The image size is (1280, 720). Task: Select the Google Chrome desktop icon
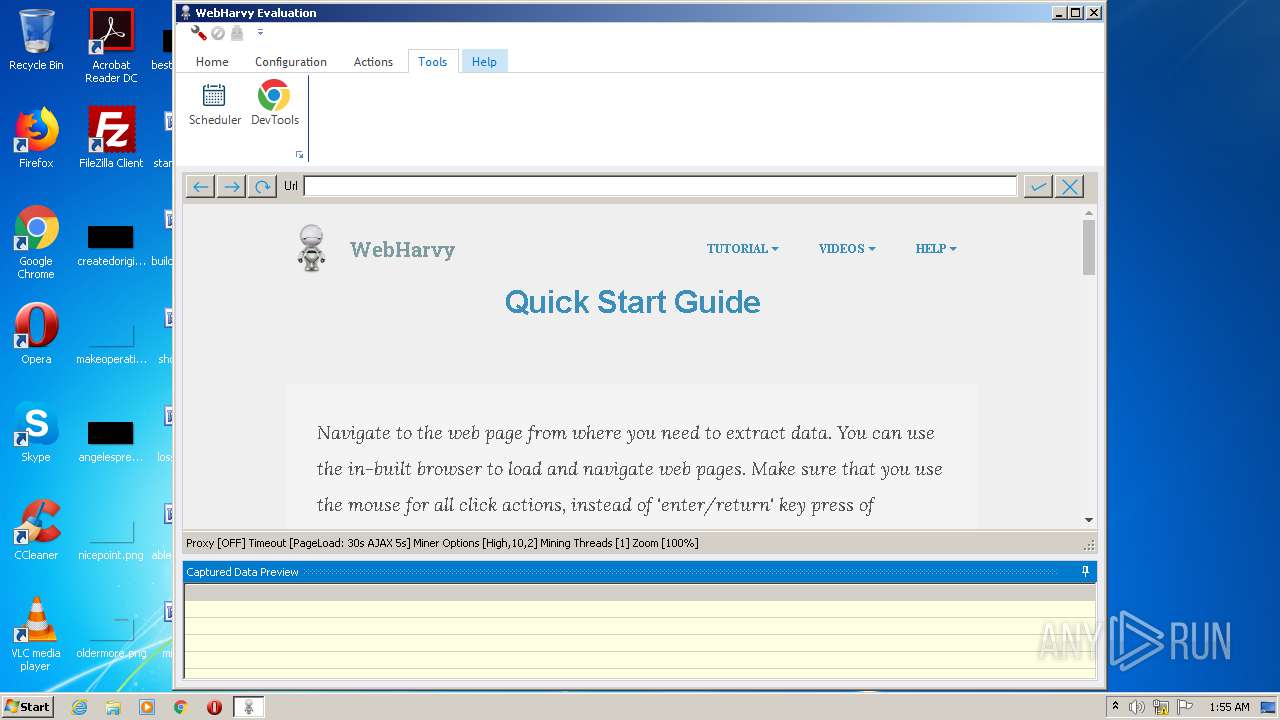(x=36, y=242)
